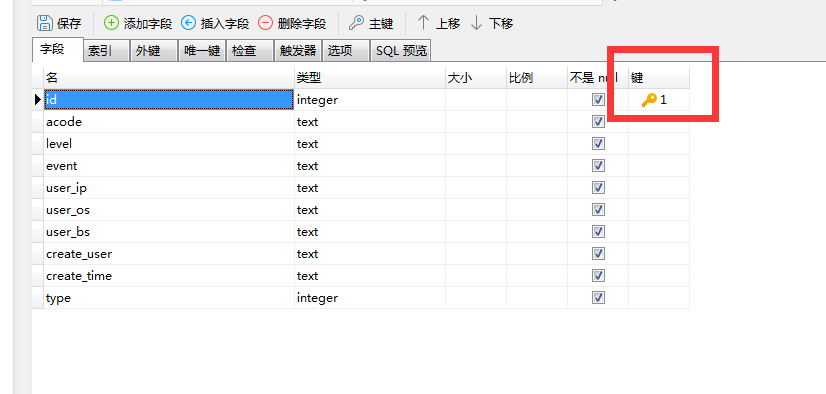Click the integer type cell of type row
The width and height of the screenshot is (826, 394).
pyautogui.click(x=370, y=298)
